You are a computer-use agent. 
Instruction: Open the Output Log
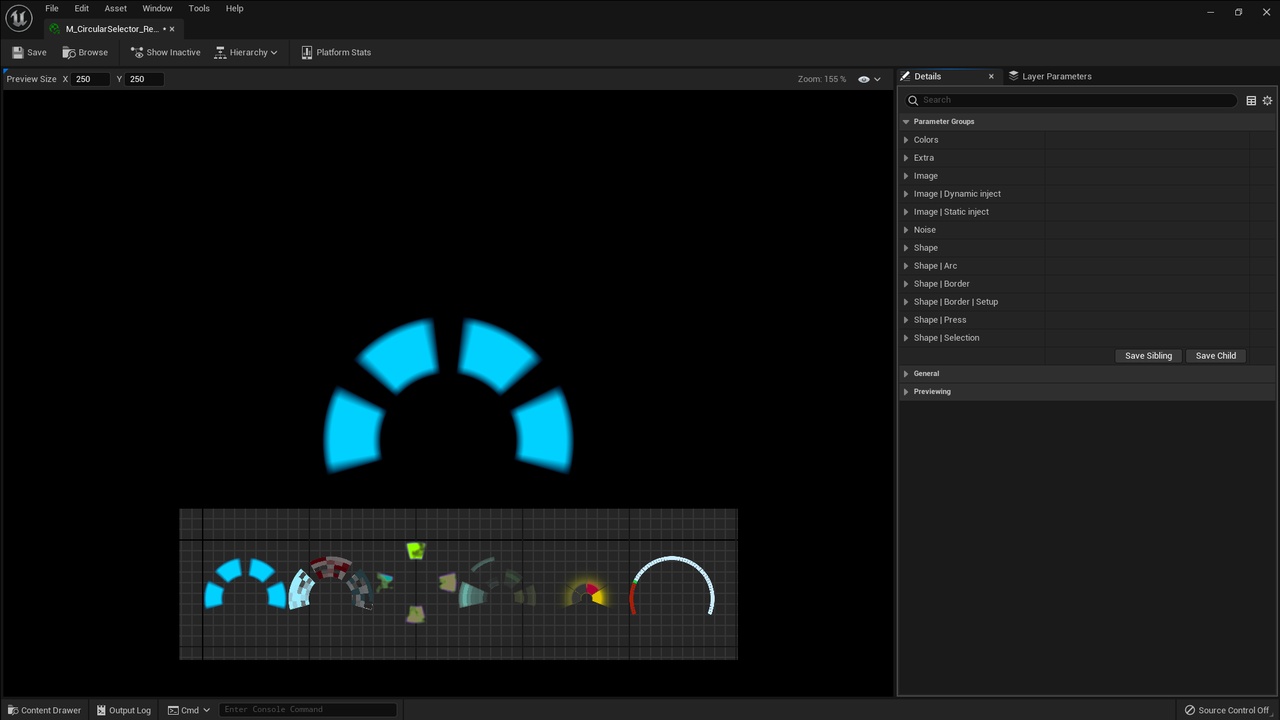(x=123, y=710)
